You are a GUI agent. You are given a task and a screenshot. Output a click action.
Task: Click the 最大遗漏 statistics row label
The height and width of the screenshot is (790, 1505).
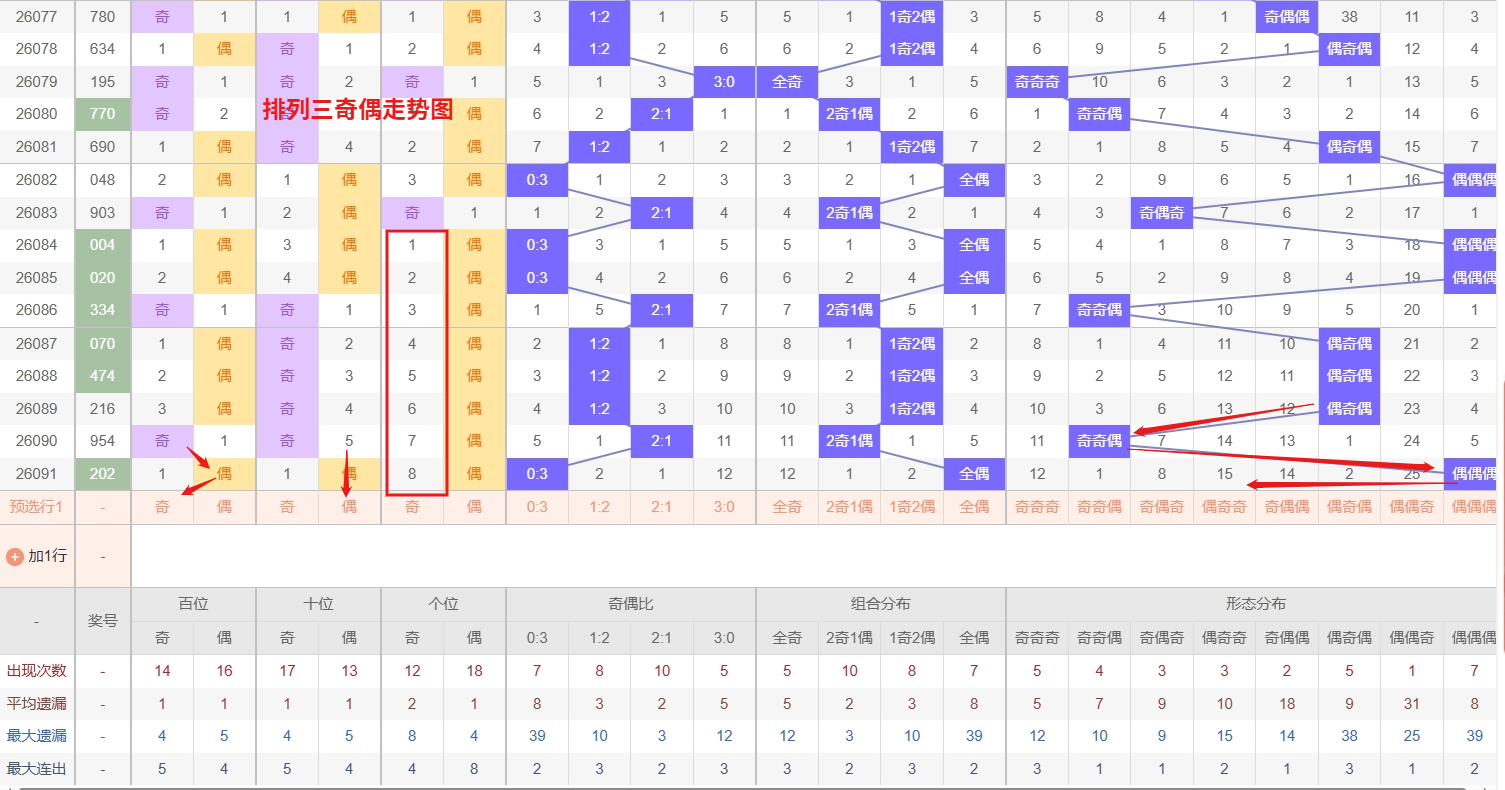click(37, 736)
